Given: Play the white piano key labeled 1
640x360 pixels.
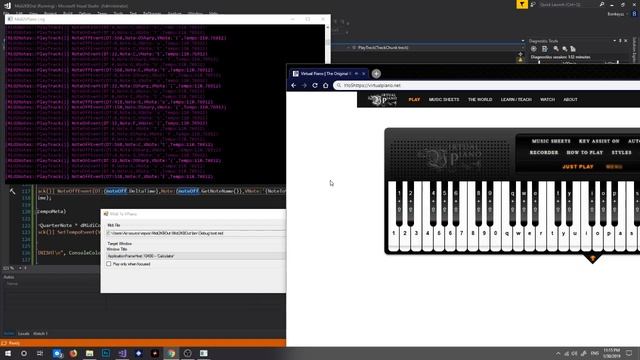Looking at the screenshot, I should [394, 234].
